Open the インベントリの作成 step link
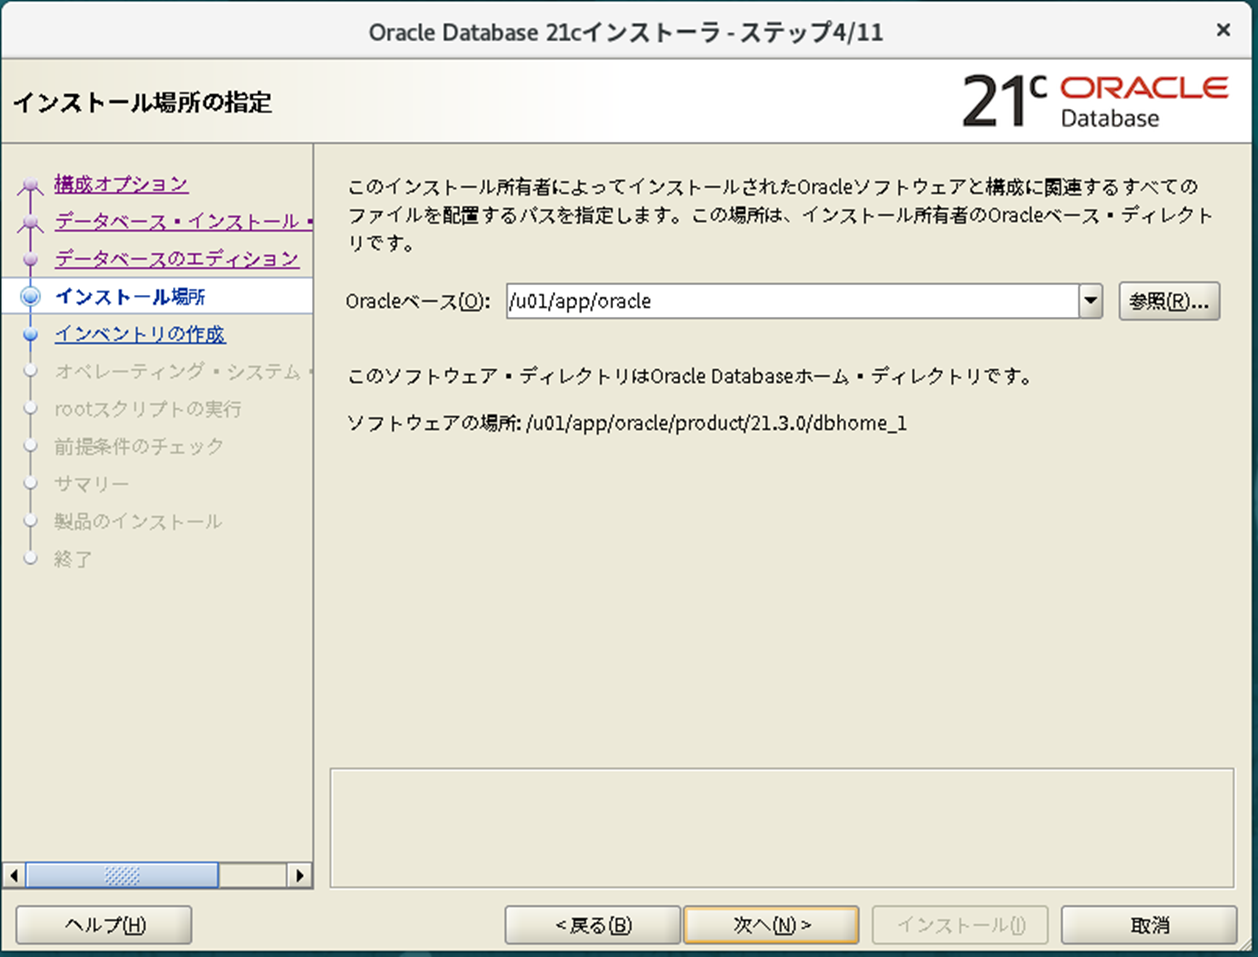Viewport: 1258px width, 957px height. 139,334
